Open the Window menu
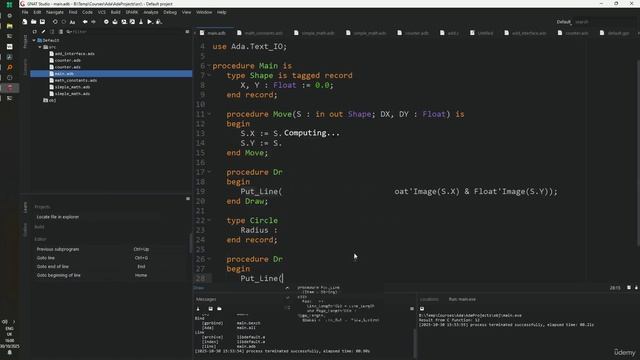This screenshot has width=640, height=360. [x=204, y=12]
